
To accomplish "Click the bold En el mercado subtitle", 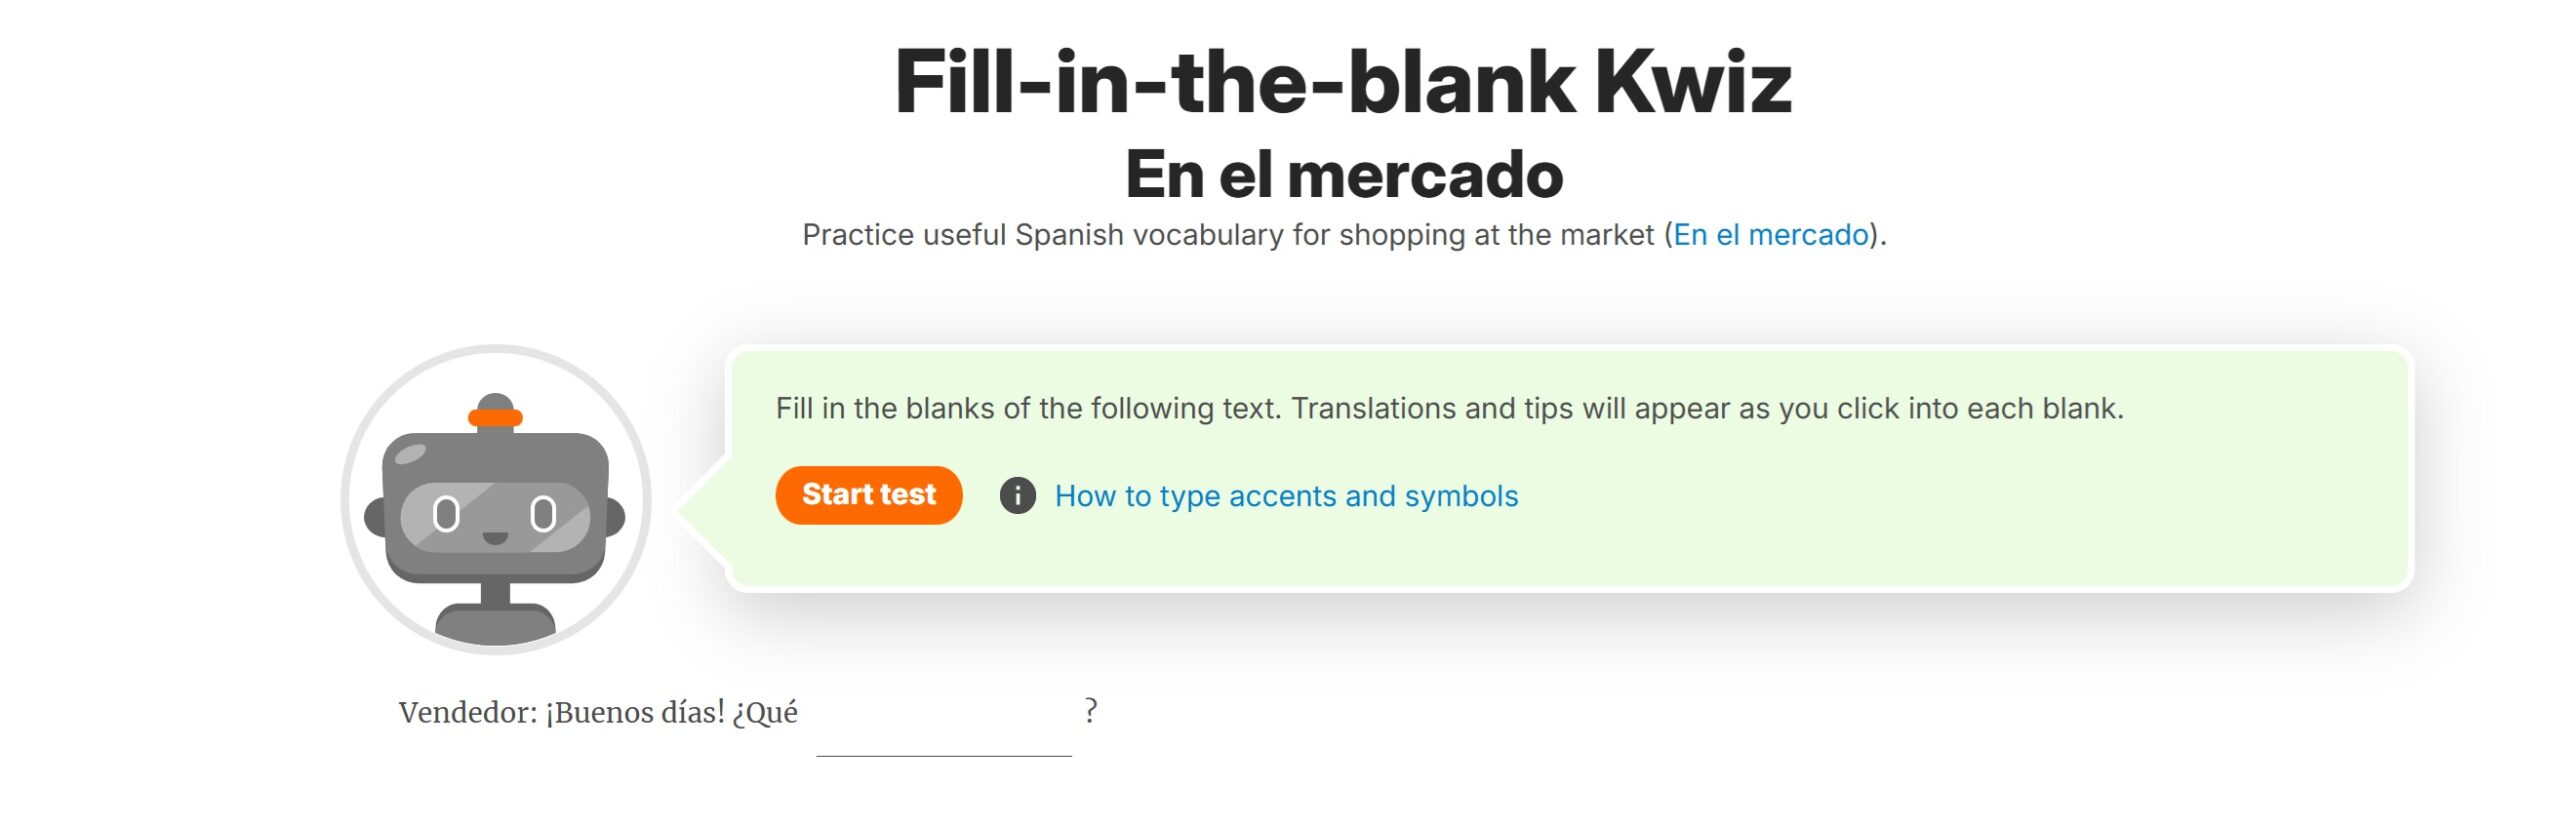I will click(x=1343, y=175).
